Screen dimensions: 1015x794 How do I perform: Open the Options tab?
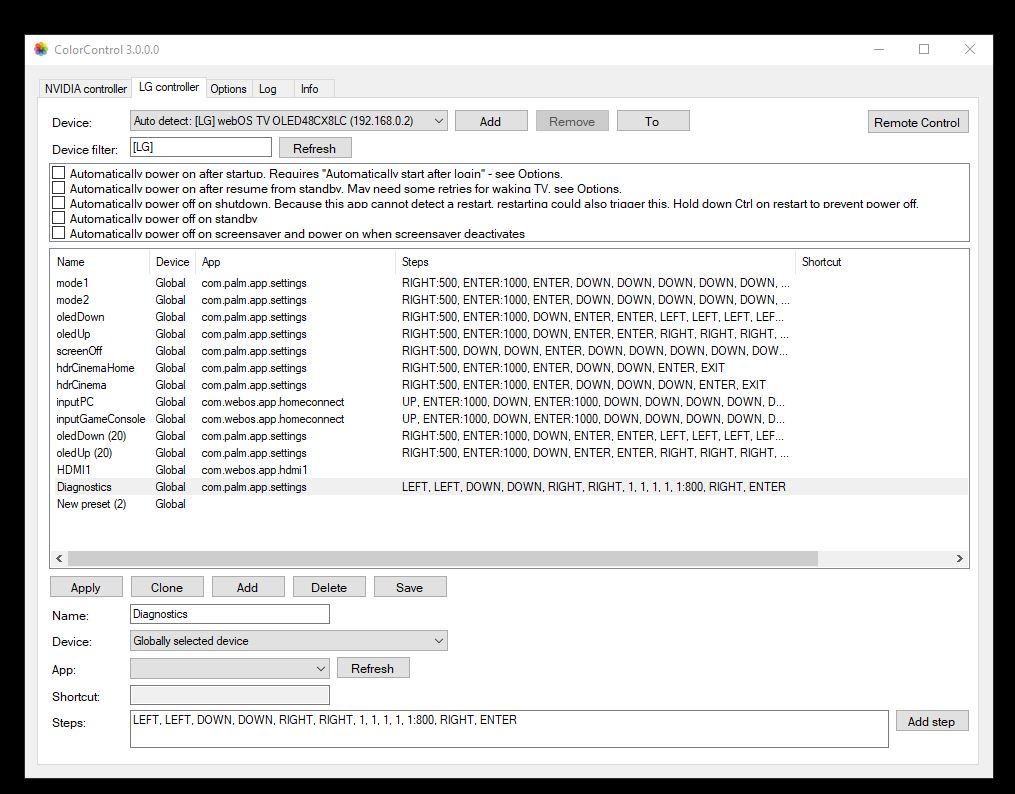pos(228,89)
